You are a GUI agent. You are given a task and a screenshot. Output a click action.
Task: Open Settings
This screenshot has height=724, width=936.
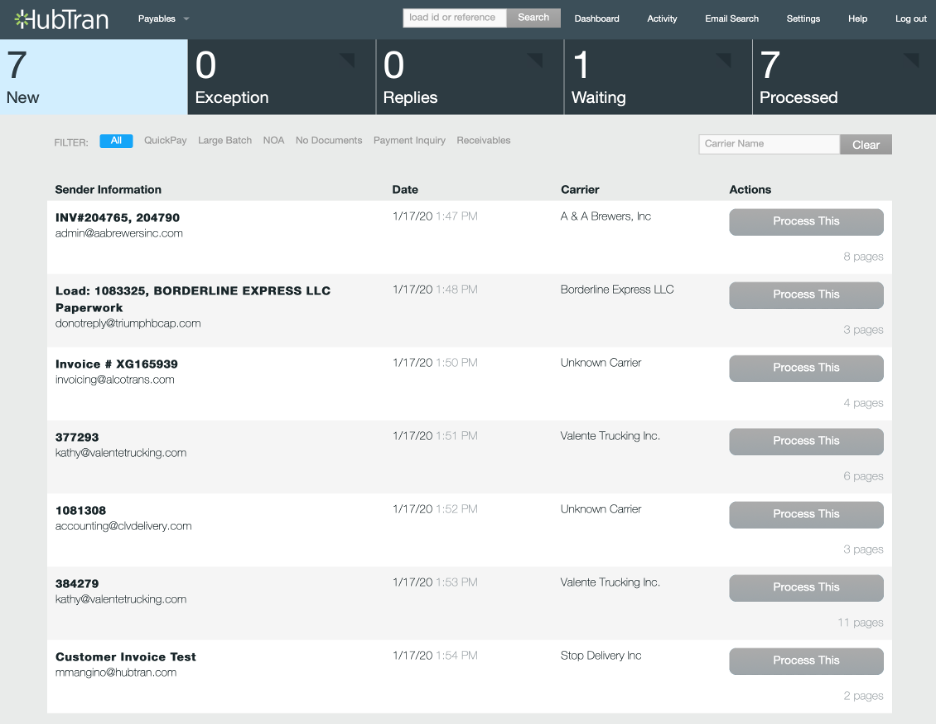tap(803, 19)
